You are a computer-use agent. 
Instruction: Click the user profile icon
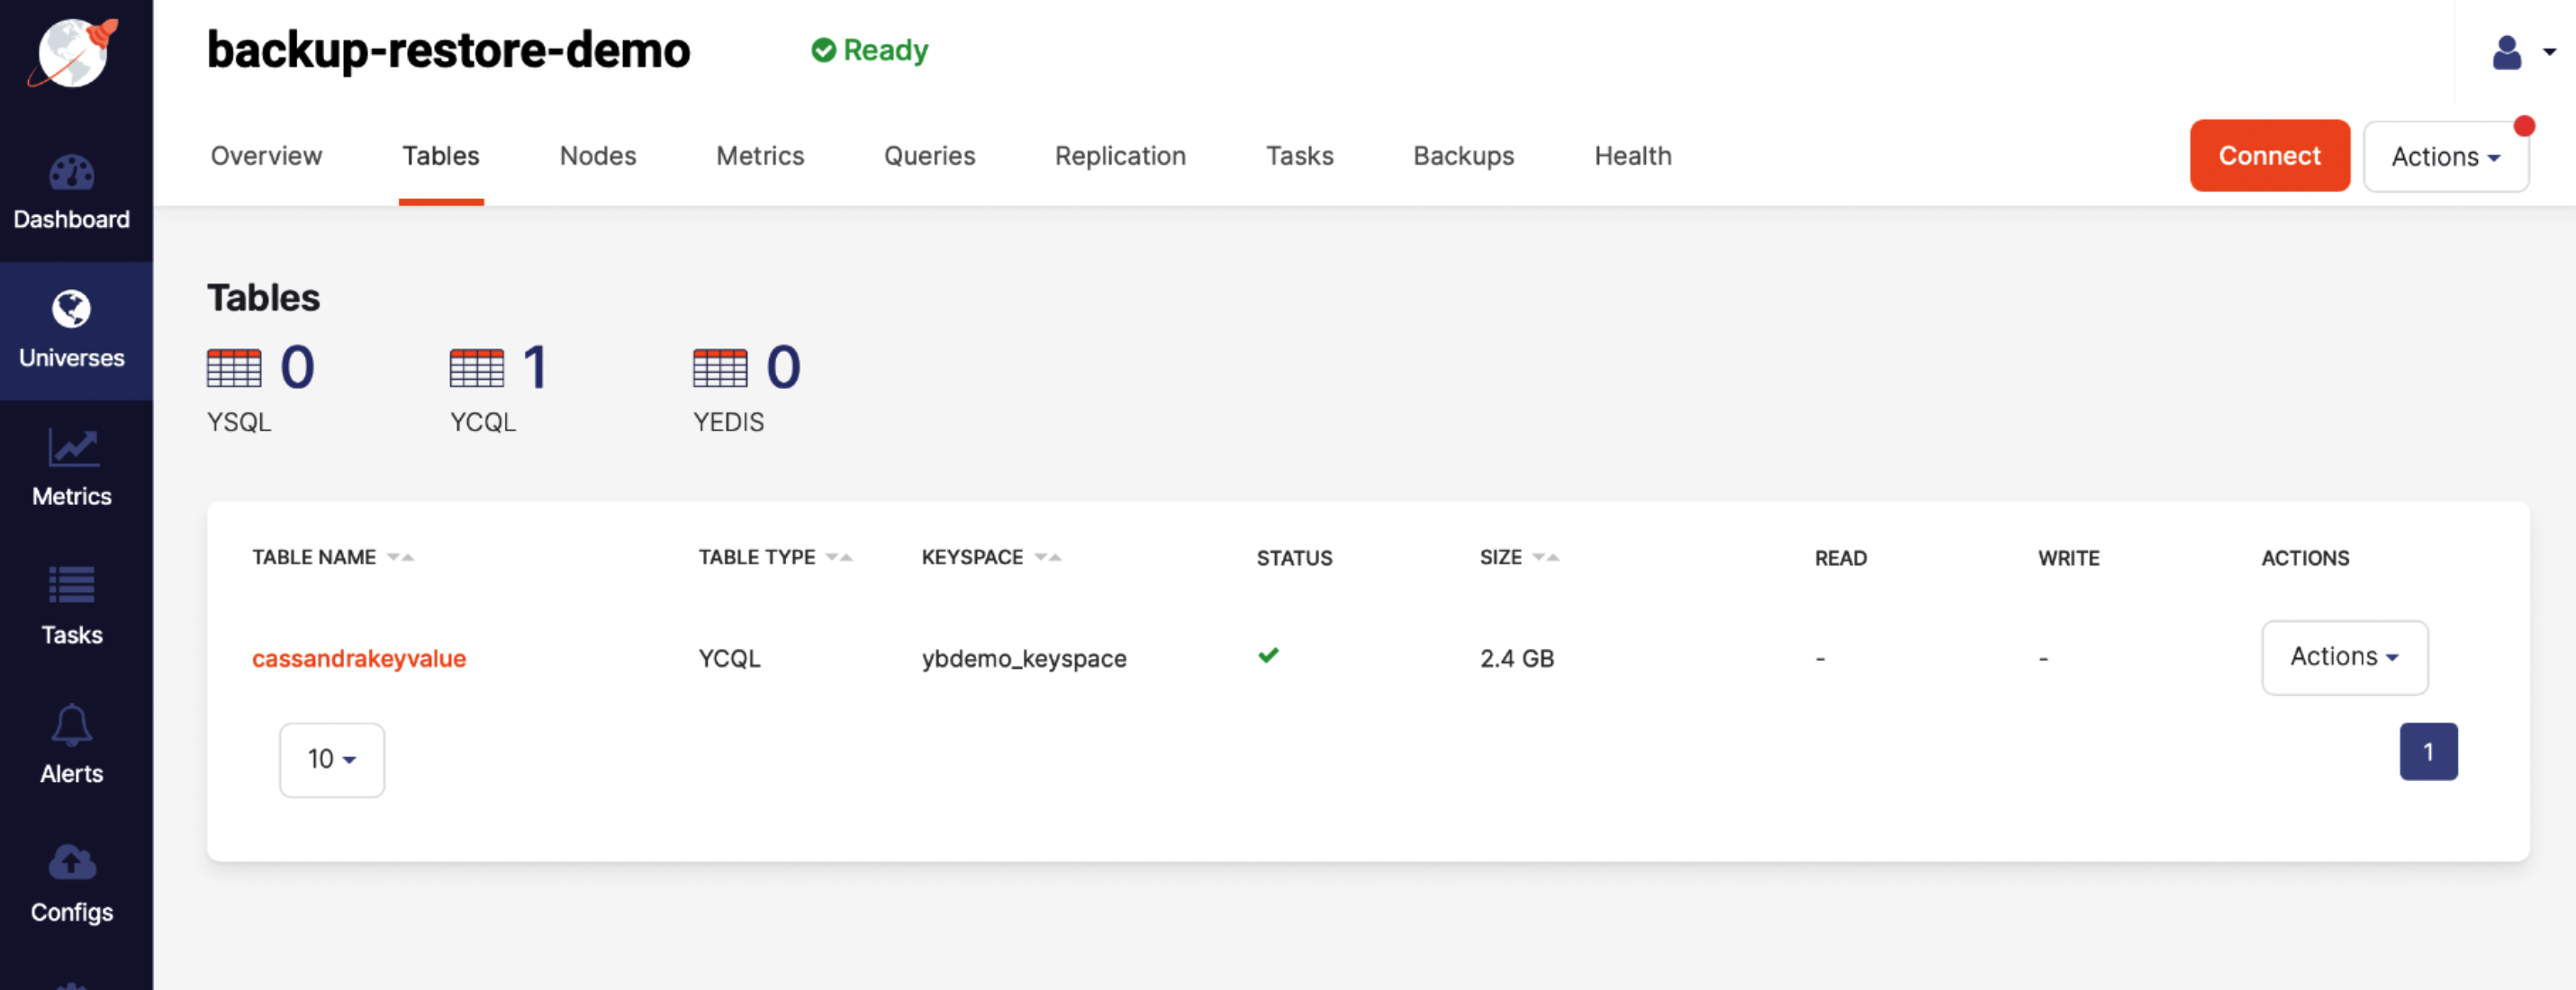[x=2506, y=52]
